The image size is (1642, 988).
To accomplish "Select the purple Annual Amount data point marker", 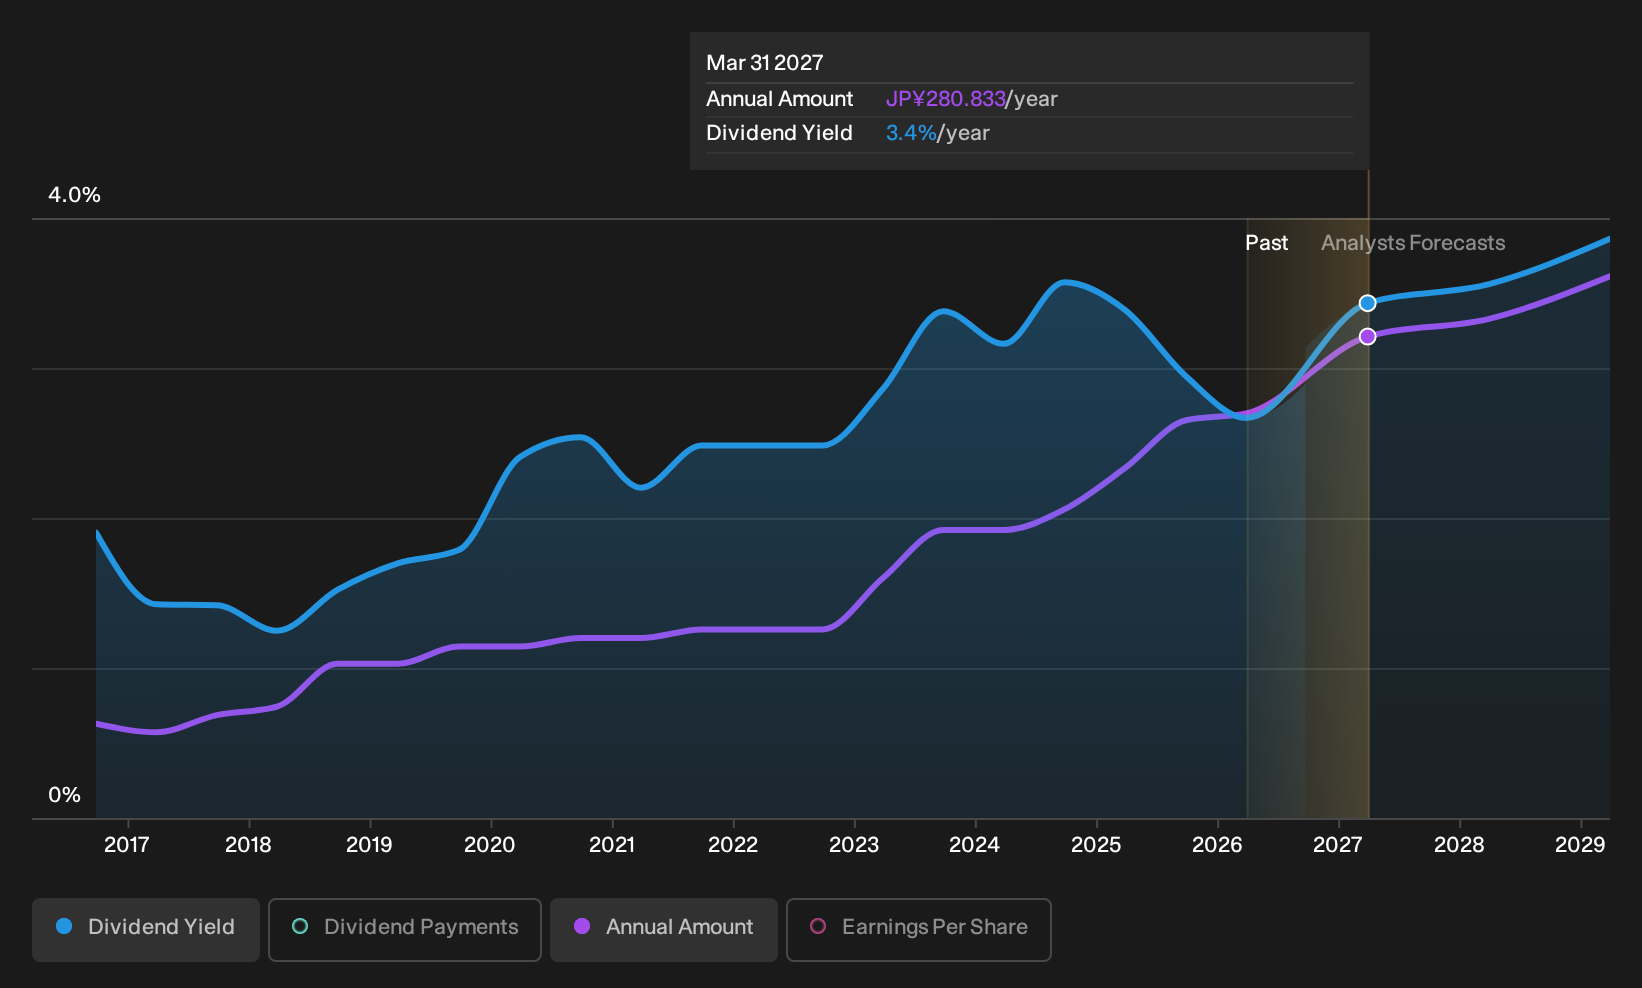I will pyautogui.click(x=1367, y=336).
